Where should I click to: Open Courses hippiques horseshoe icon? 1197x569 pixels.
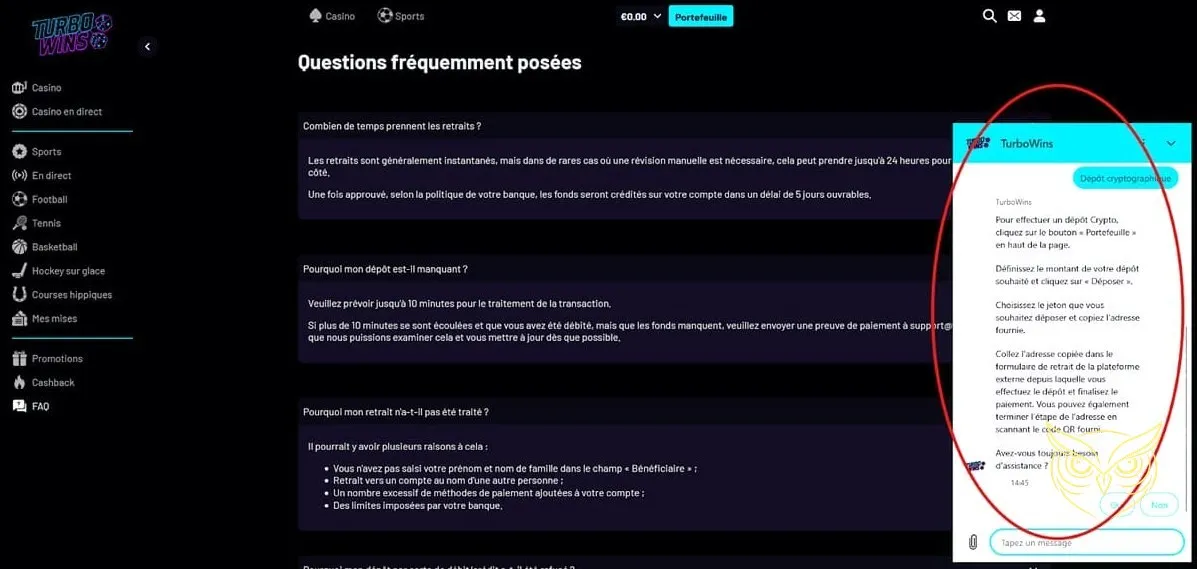click(19, 295)
